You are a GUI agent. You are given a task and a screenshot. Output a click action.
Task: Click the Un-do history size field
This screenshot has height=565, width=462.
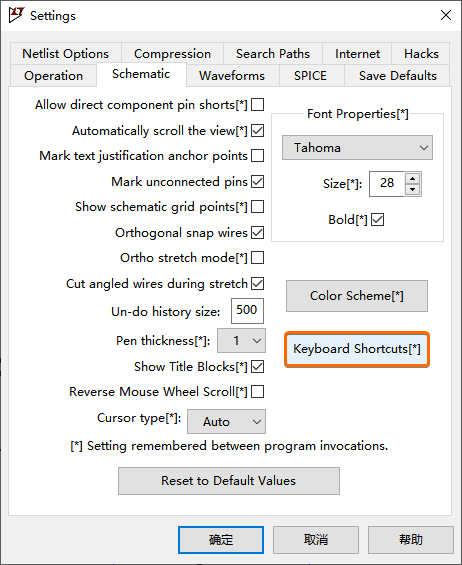tap(247, 311)
